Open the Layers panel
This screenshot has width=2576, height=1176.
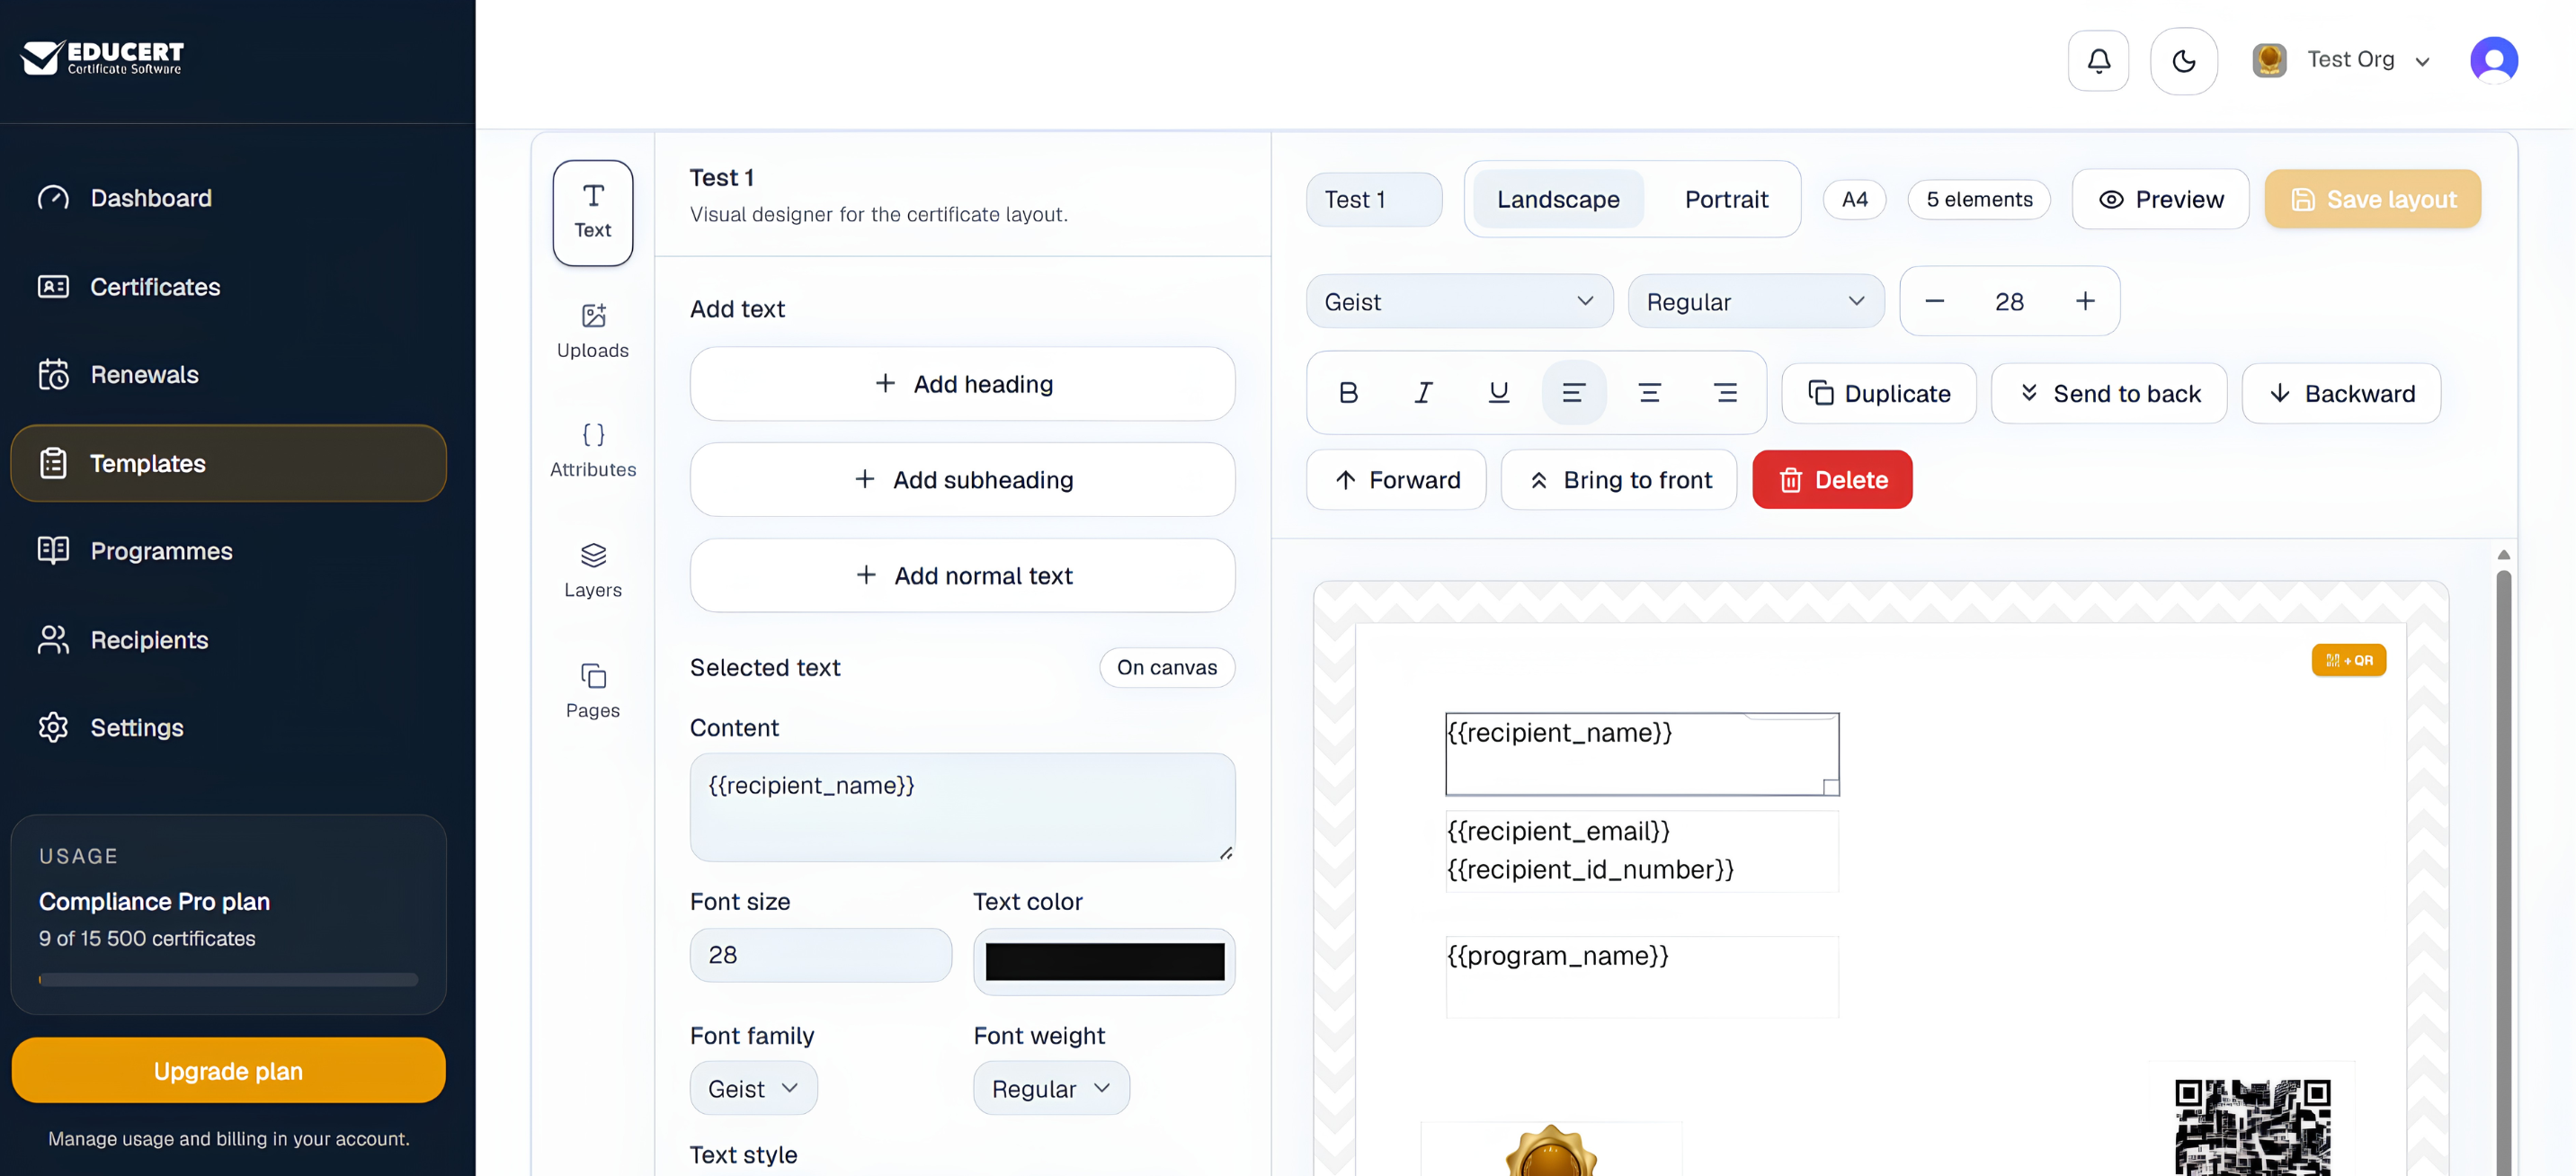click(x=593, y=571)
